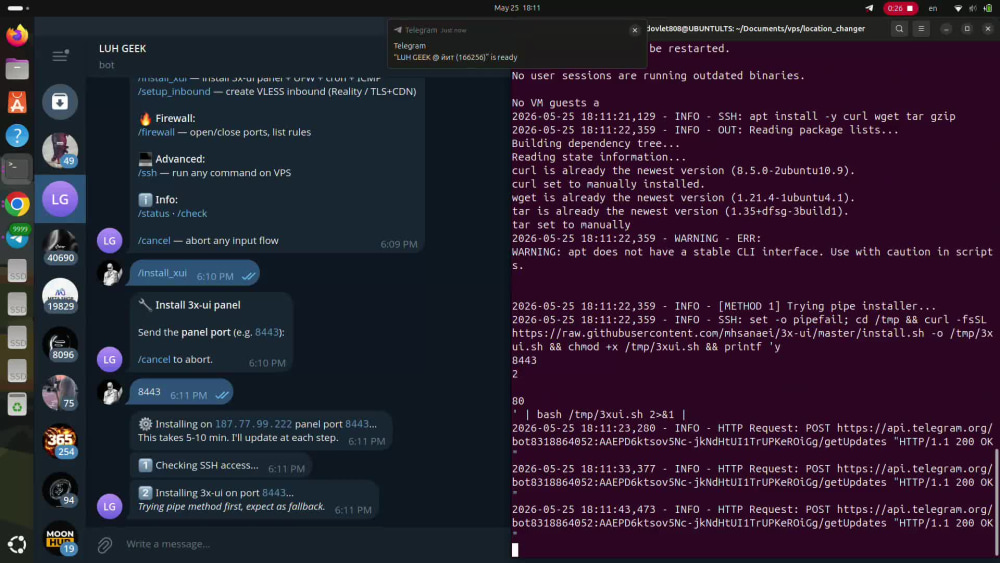Open the chat with 94 unread badge
The image size is (1000, 563).
(x=60, y=490)
